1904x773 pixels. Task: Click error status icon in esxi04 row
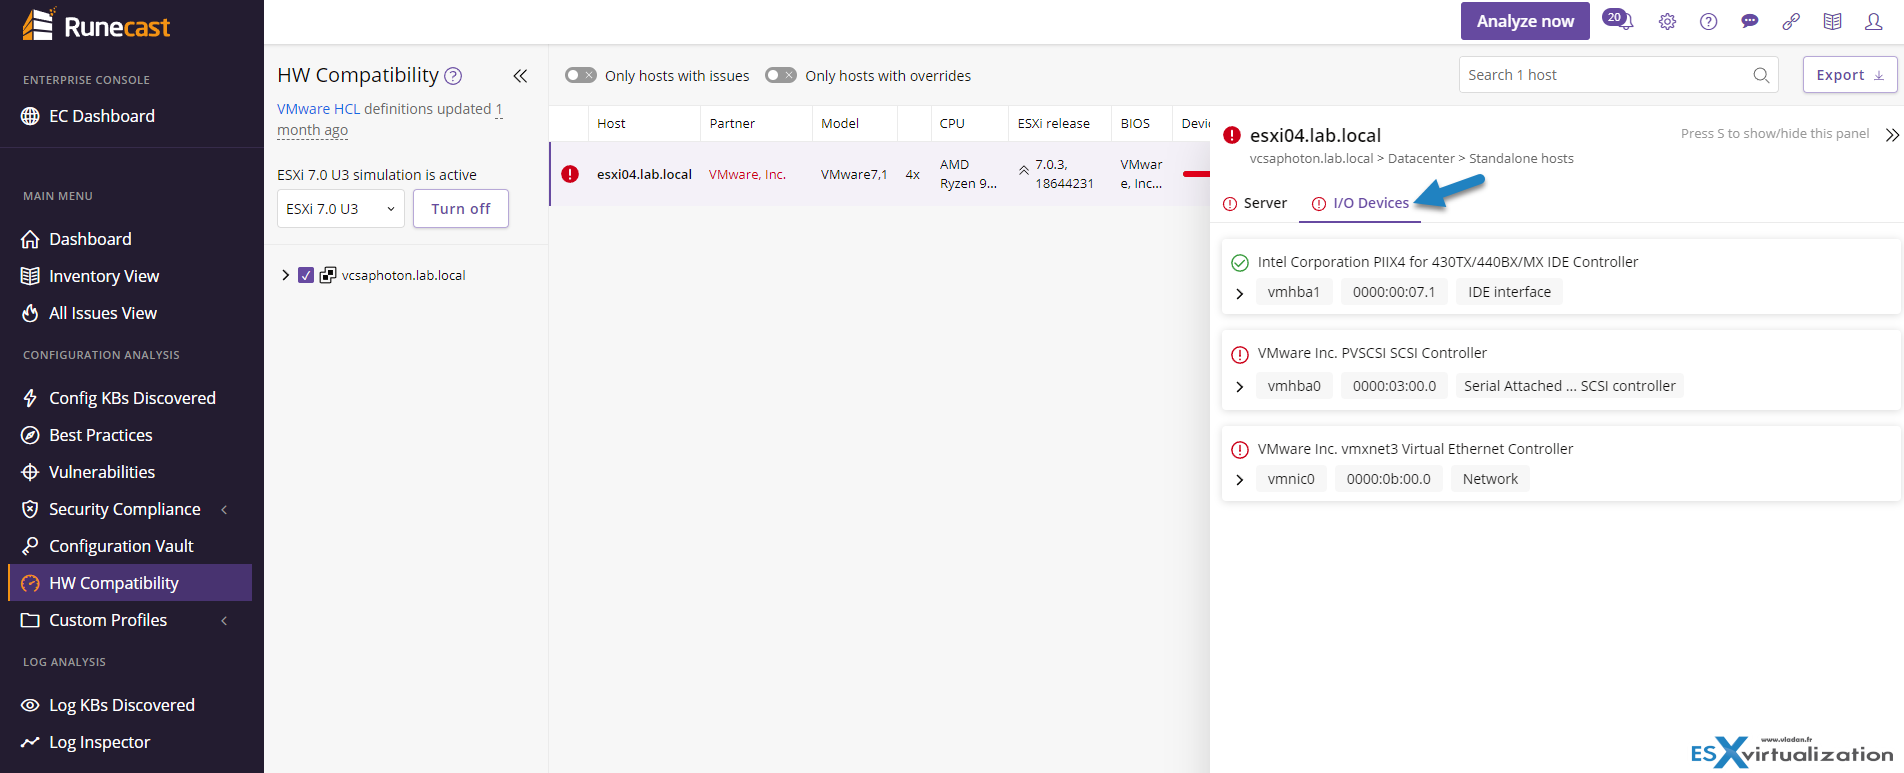pyautogui.click(x=570, y=174)
